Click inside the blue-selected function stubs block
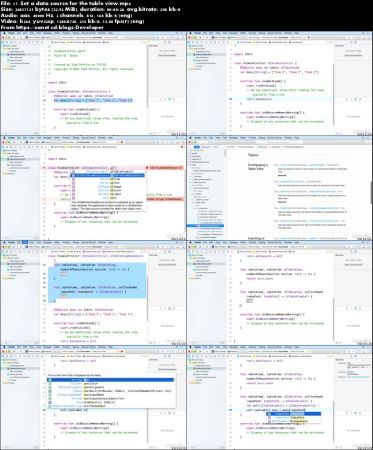 click(97, 283)
